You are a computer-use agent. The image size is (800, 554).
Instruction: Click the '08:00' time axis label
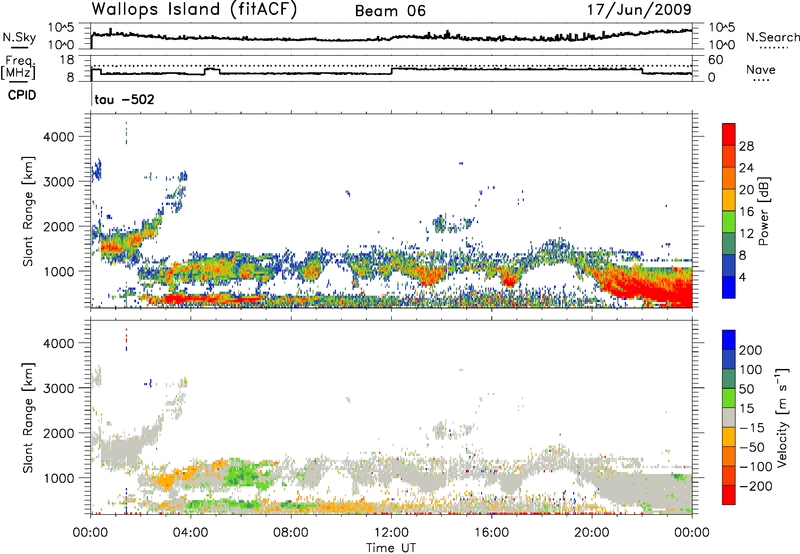pyautogui.click(x=291, y=533)
